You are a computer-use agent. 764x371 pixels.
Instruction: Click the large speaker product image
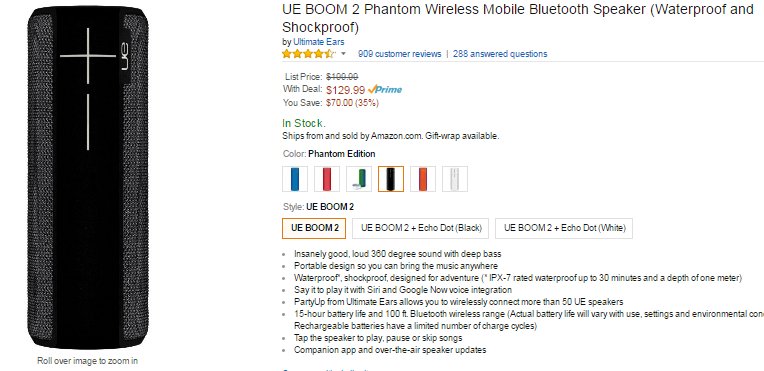pyautogui.click(x=88, y=177)
